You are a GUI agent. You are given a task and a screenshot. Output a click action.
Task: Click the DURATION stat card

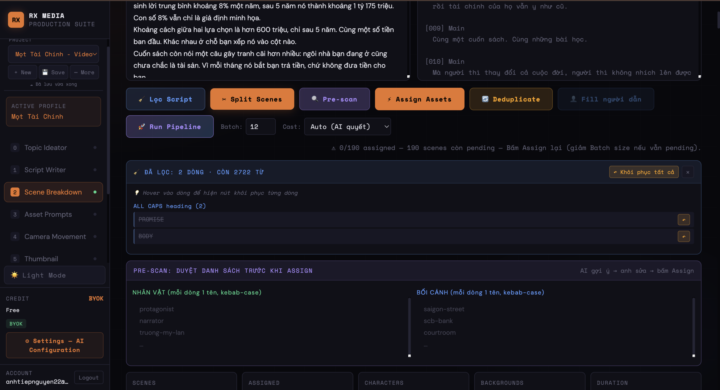tap(646, 382)
